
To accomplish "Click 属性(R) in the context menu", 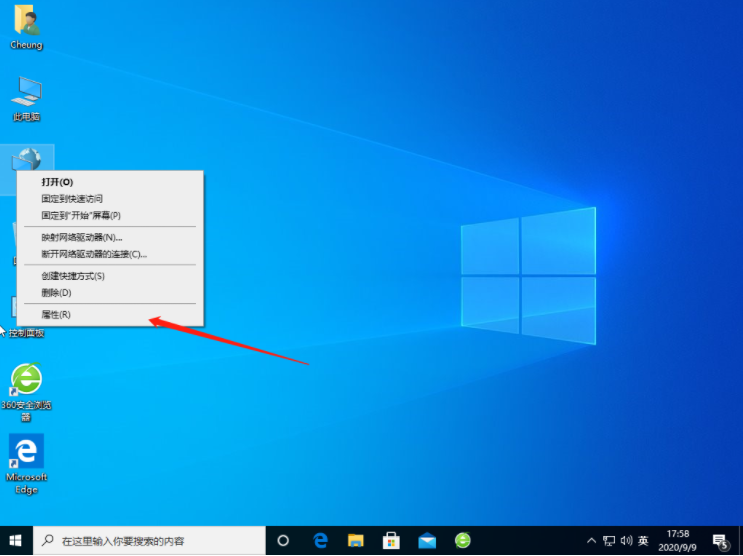I will [56, 315].
